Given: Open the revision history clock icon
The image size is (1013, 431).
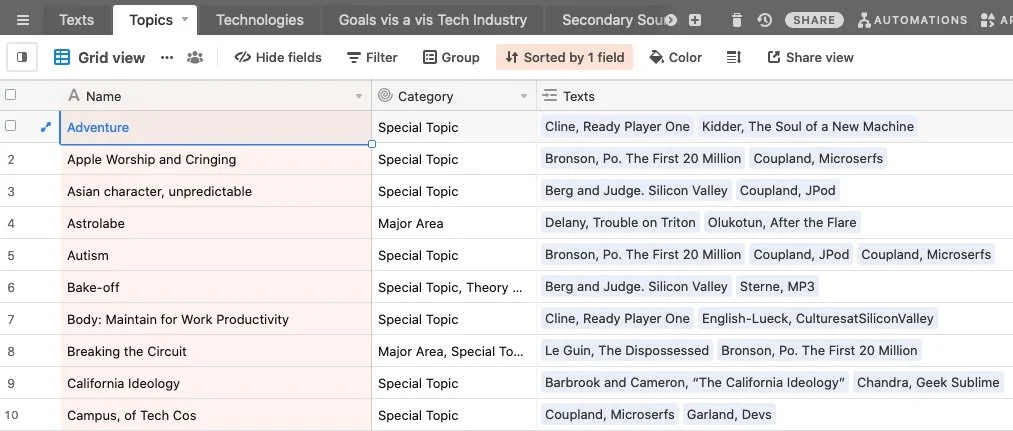Looking at the screenshot, I should tap(764, 20).
